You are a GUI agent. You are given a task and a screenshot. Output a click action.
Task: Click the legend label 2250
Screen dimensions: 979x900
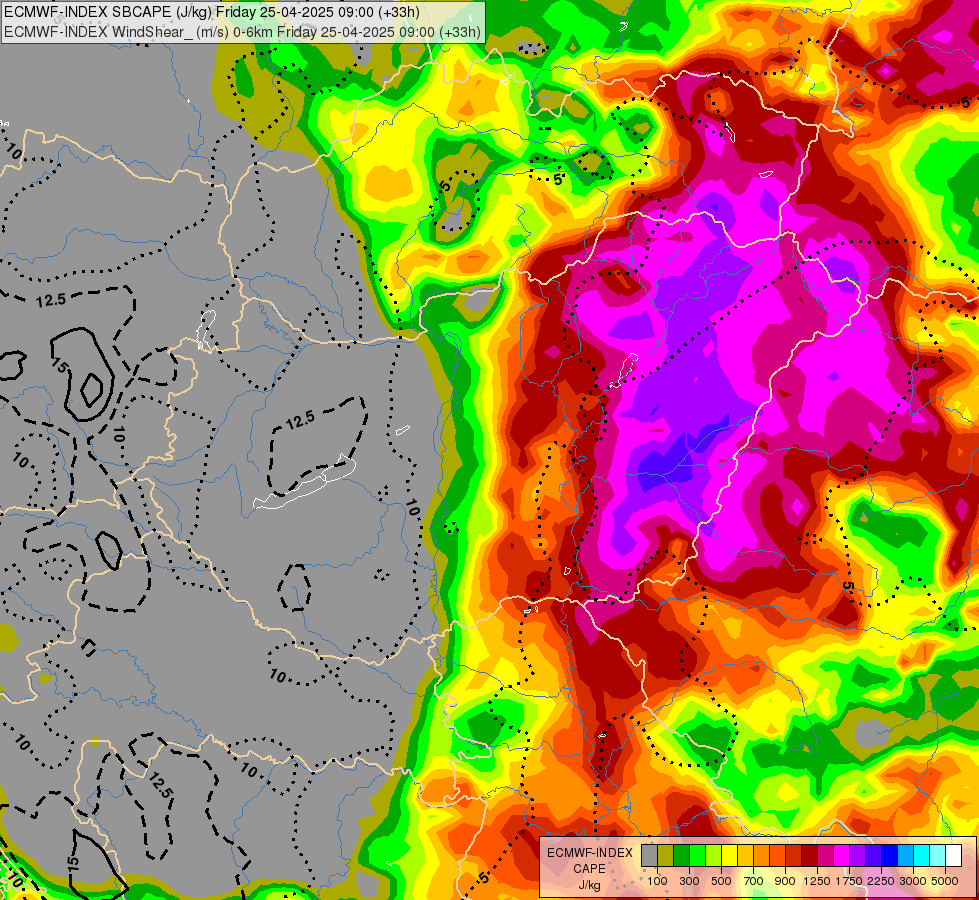pos(881,881)
